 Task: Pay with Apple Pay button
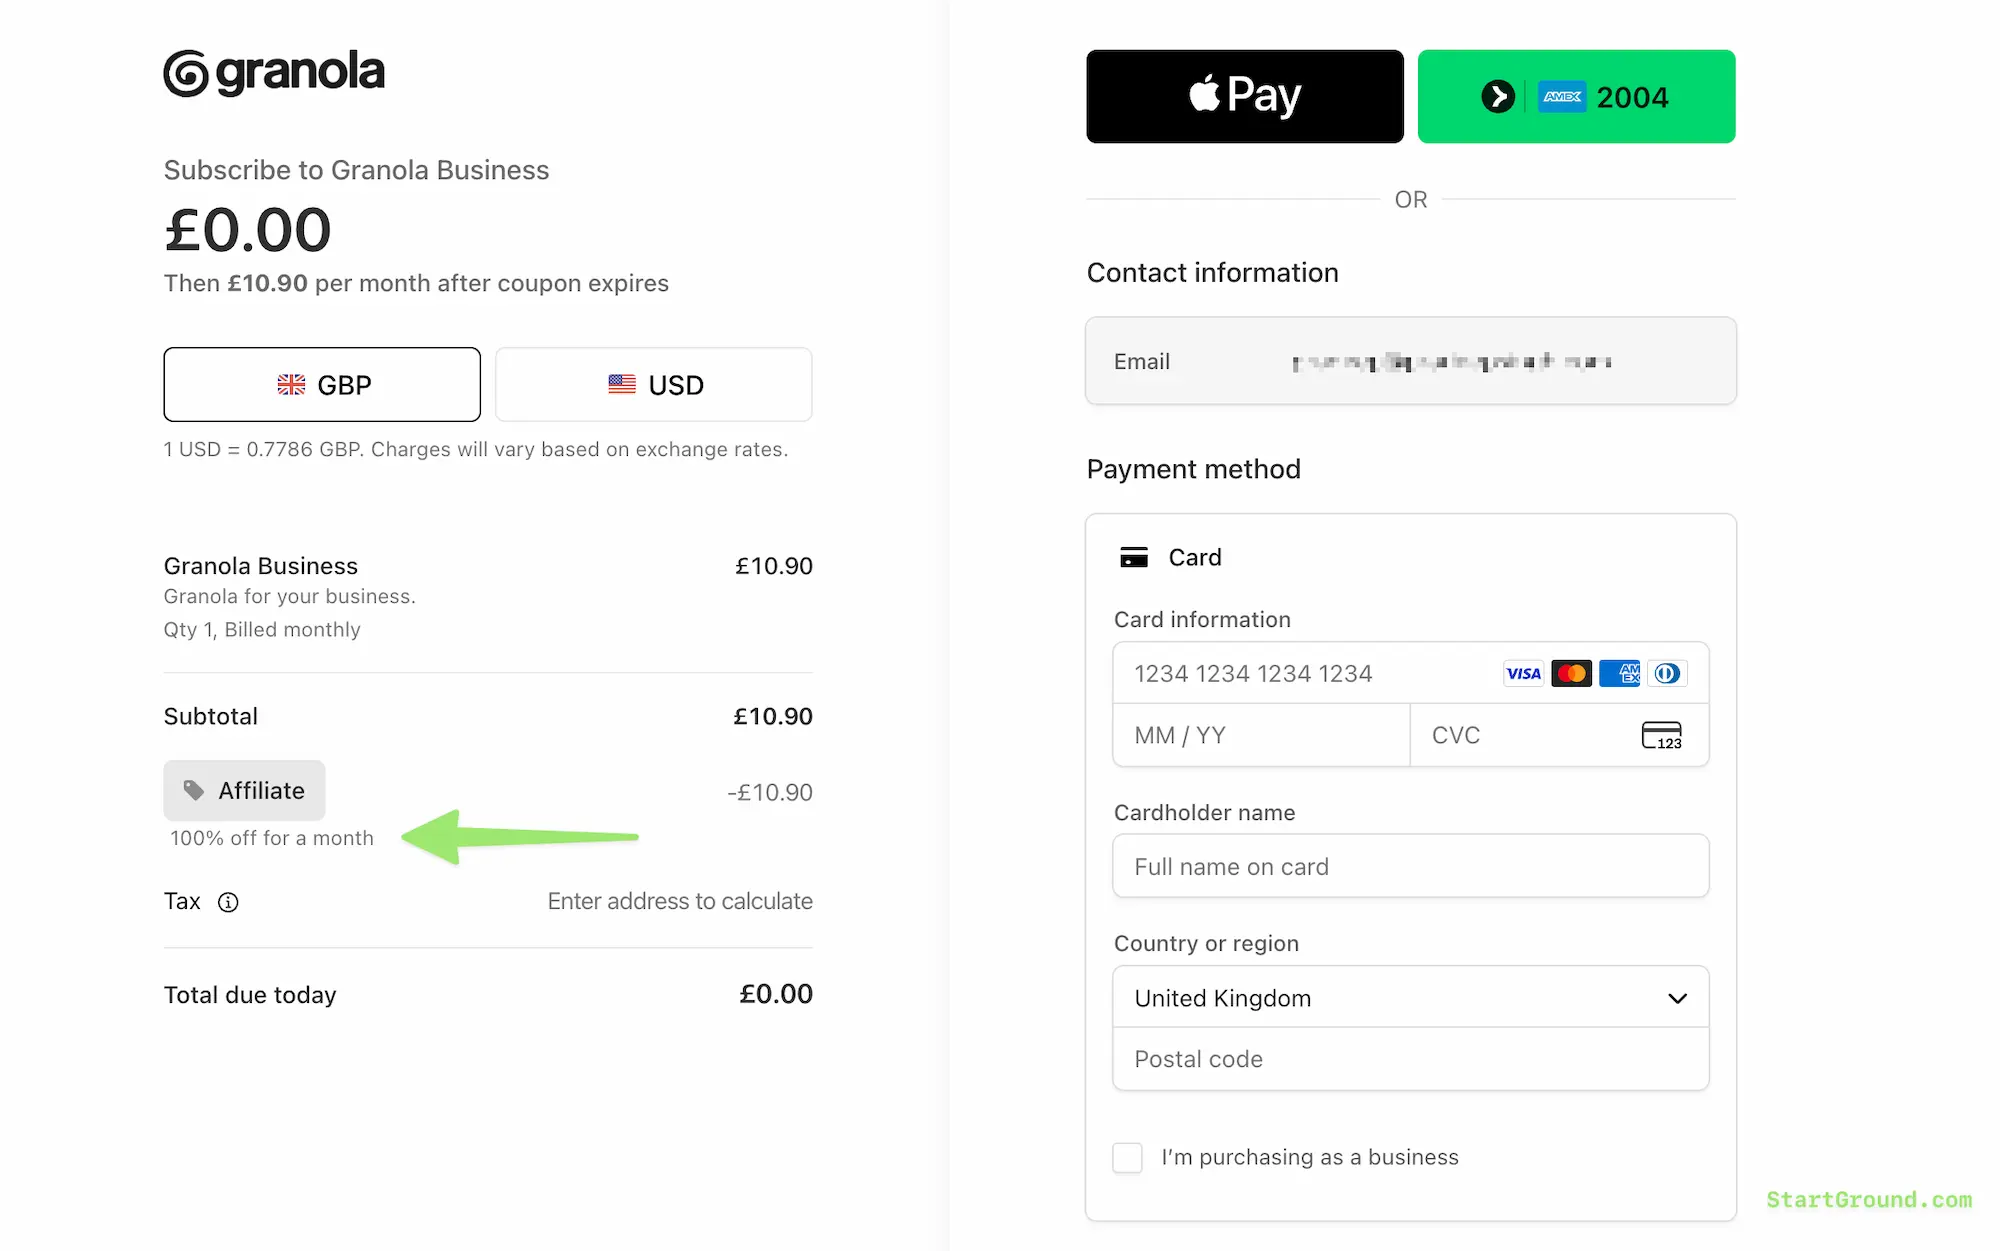(1245, 96)
